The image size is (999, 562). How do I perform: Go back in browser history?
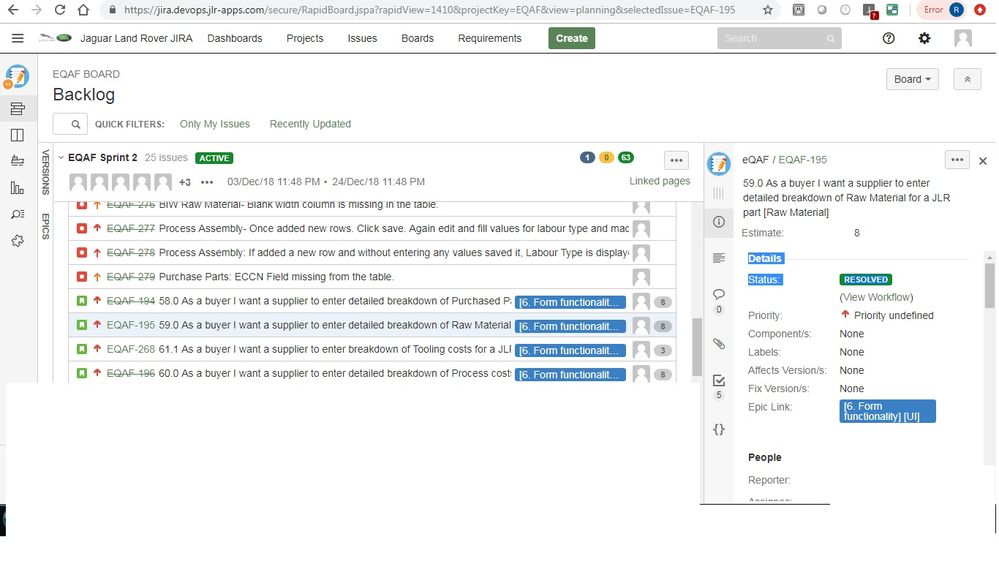[13, 10]
